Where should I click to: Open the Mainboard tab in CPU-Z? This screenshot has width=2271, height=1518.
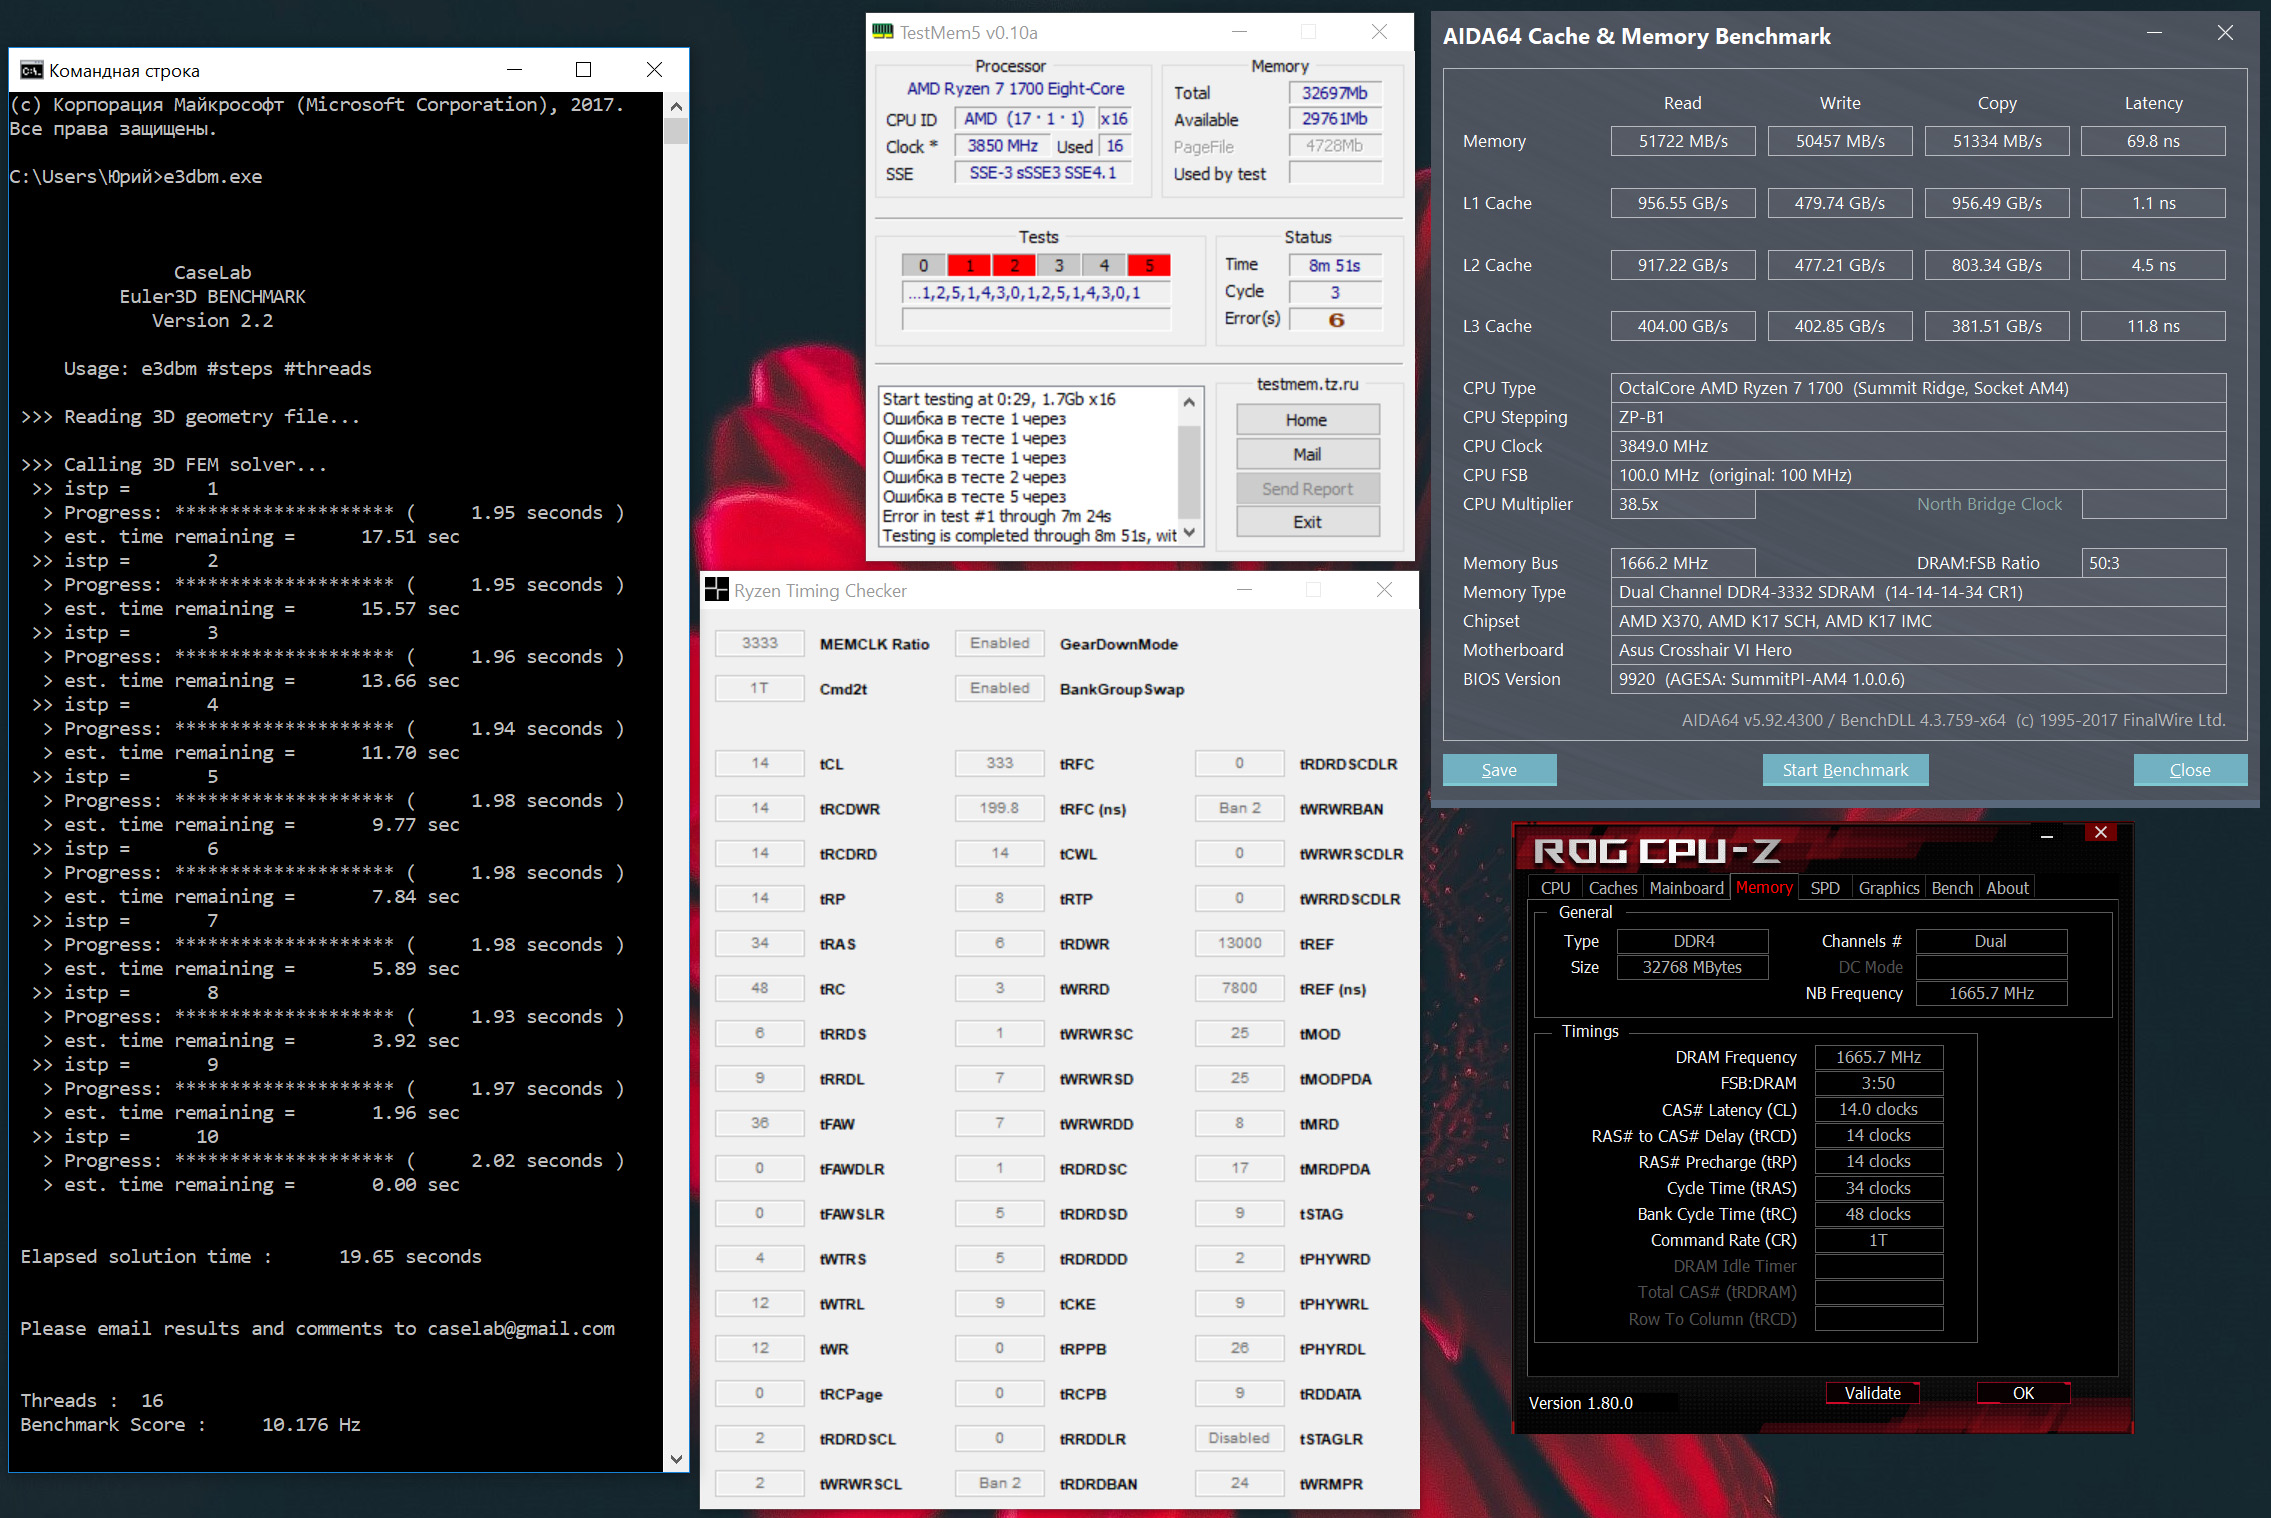pos(1686,888)
